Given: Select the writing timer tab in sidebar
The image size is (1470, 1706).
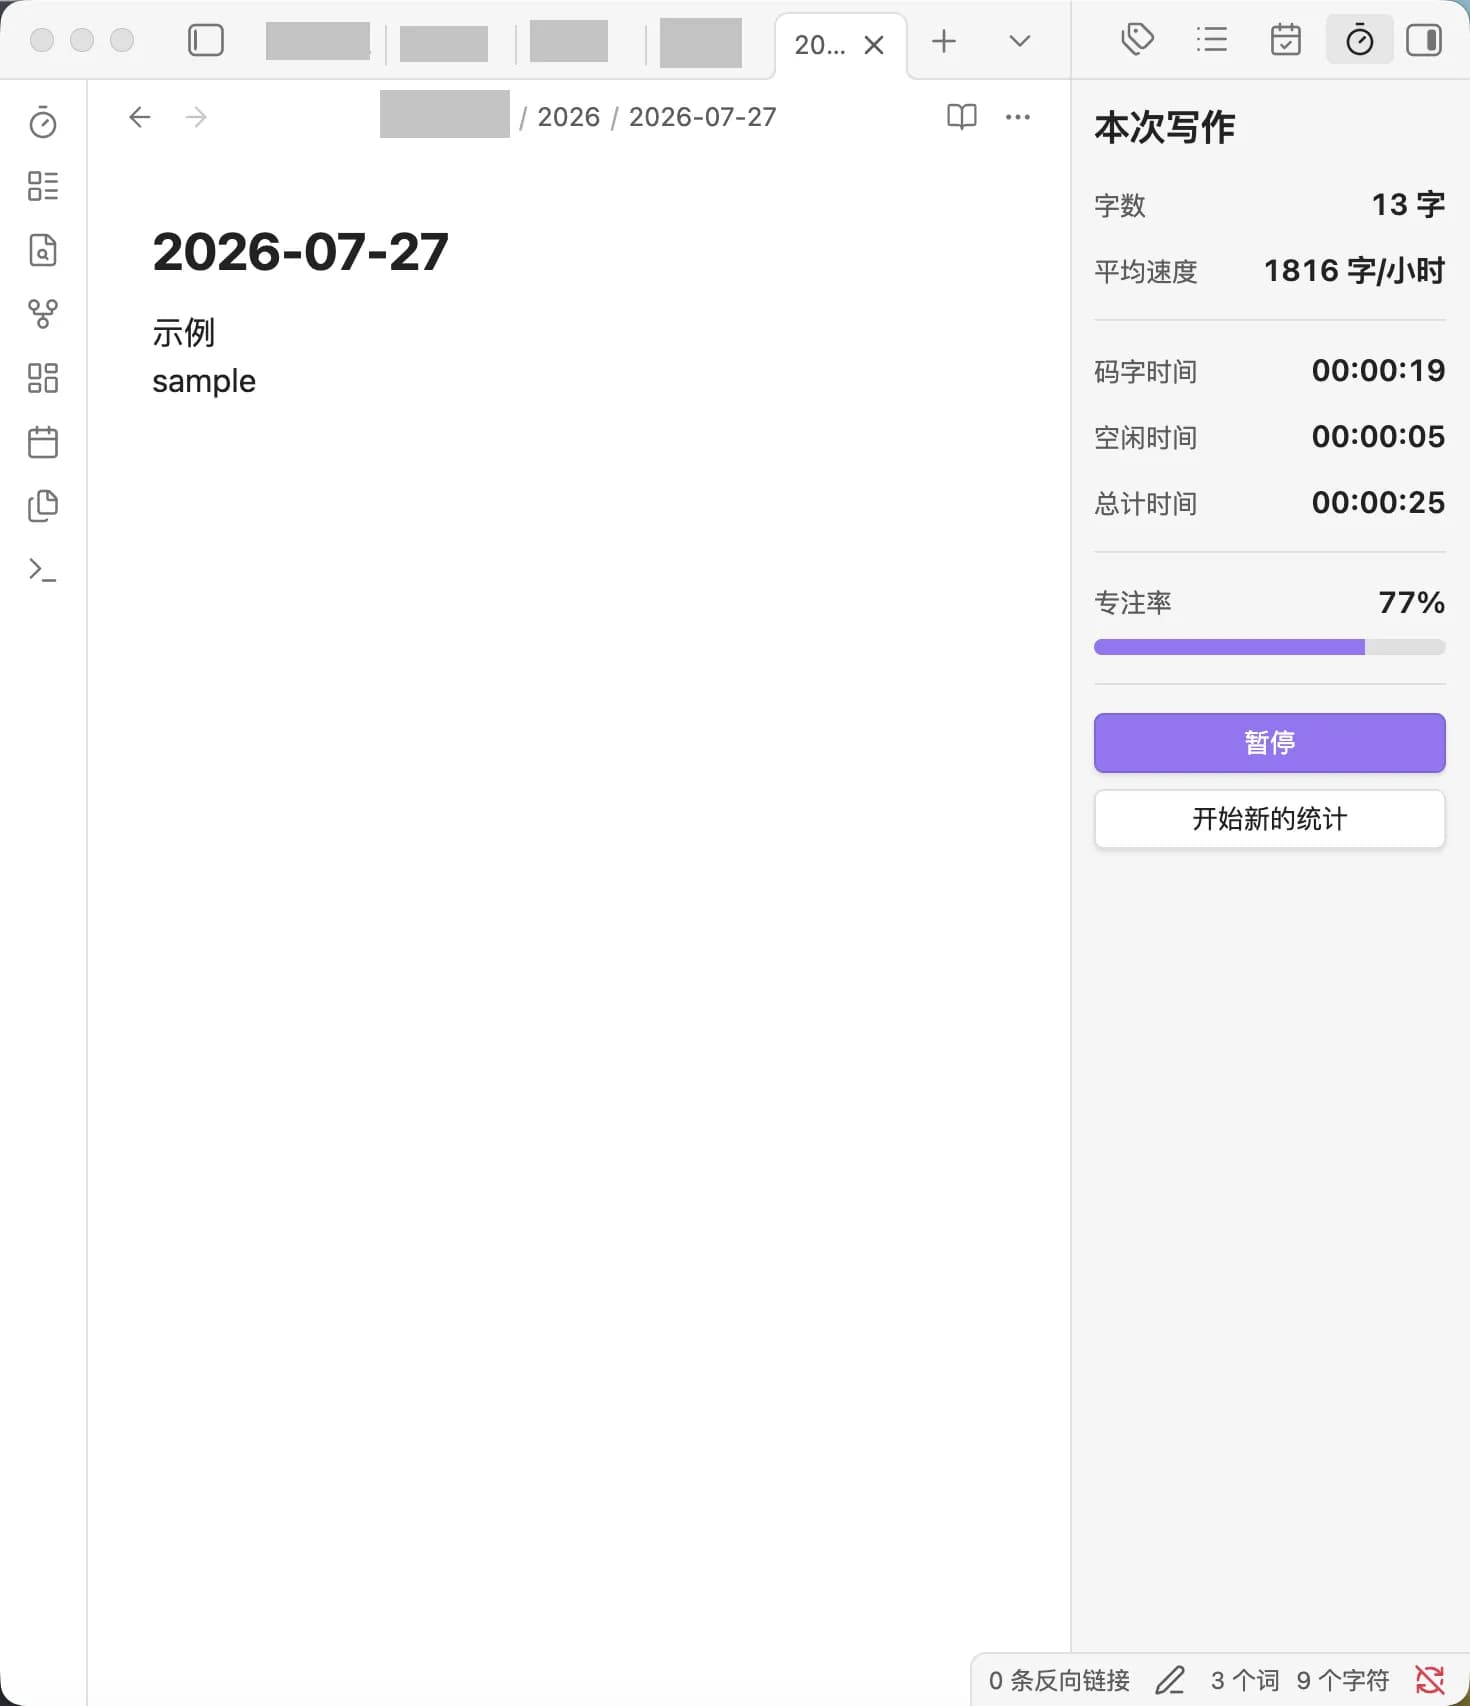Looking at the screenshot, I should [x=1360, y=40].
